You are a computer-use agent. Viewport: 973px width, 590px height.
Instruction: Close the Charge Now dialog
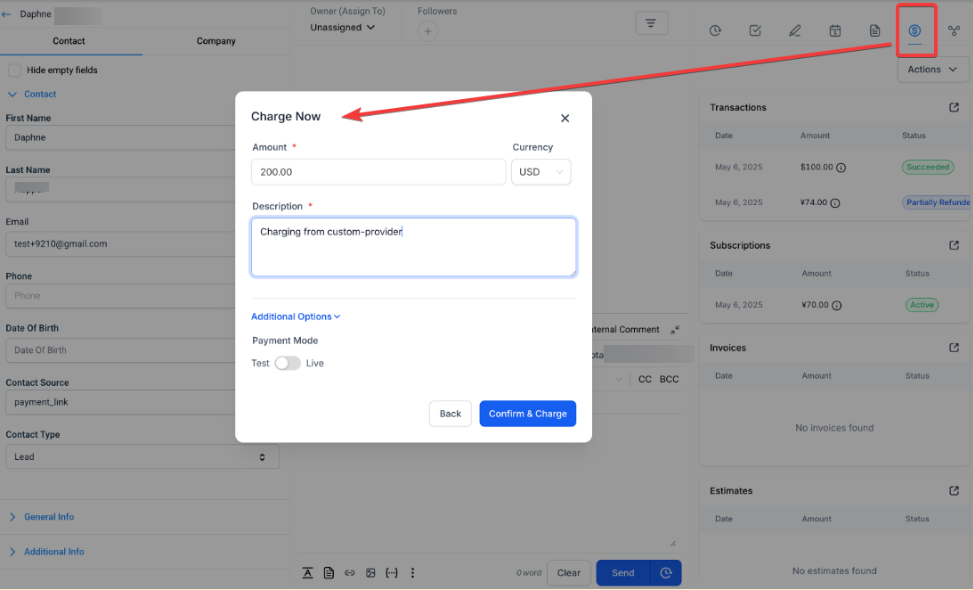pyautogui.click(x=565, y=118)
